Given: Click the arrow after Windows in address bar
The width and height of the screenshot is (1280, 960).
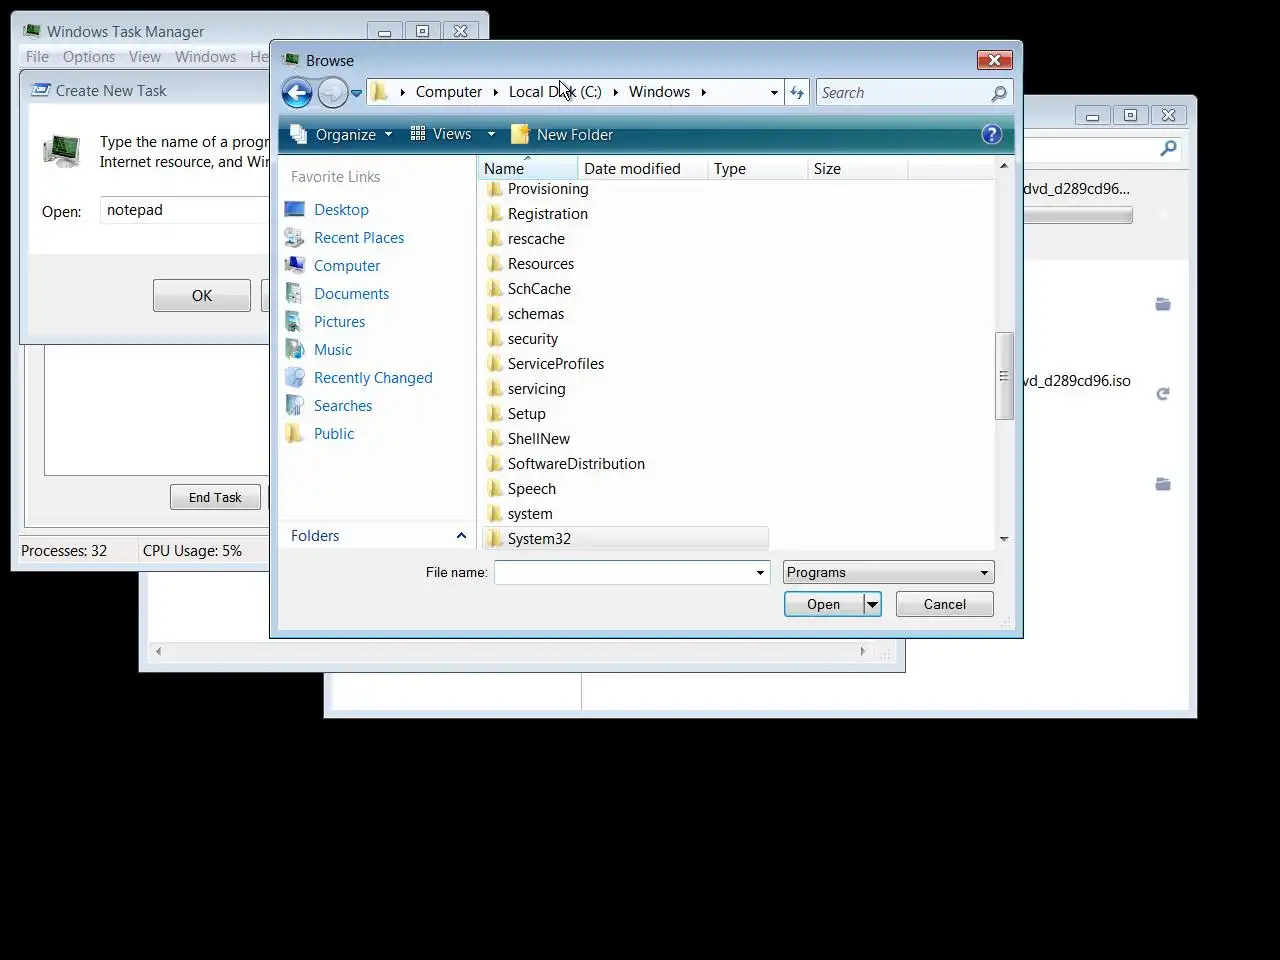Looking at the screenshot, I should pyautogui.click(x=704, y=92).
